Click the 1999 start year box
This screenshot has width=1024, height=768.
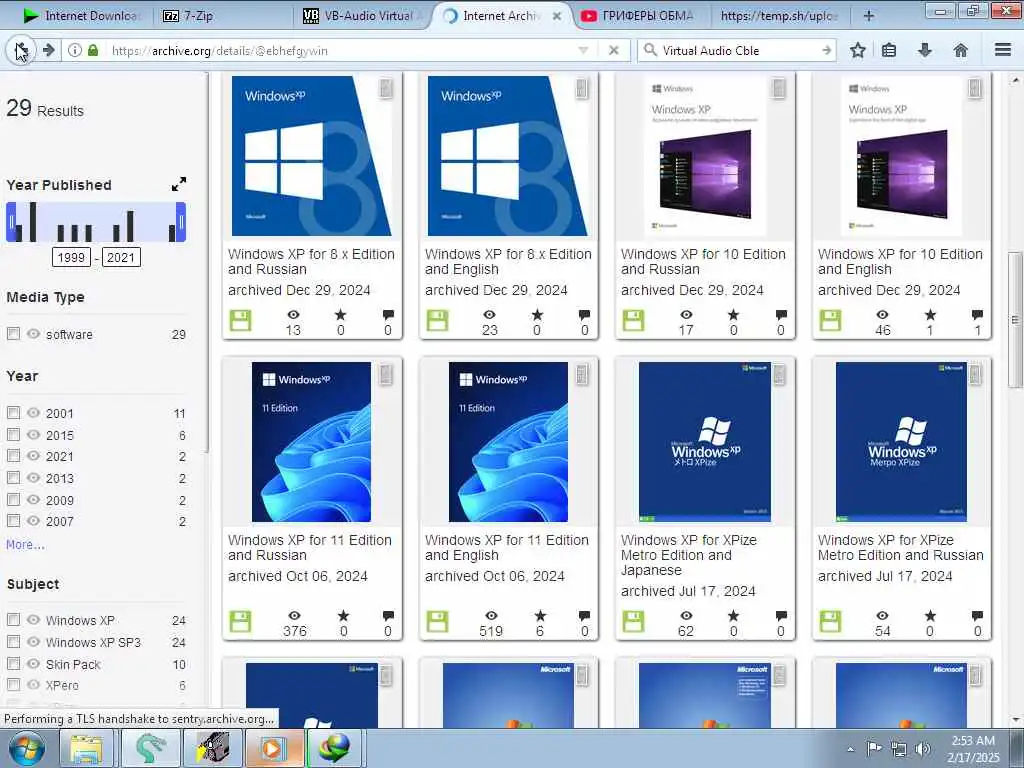click(71, 257)
